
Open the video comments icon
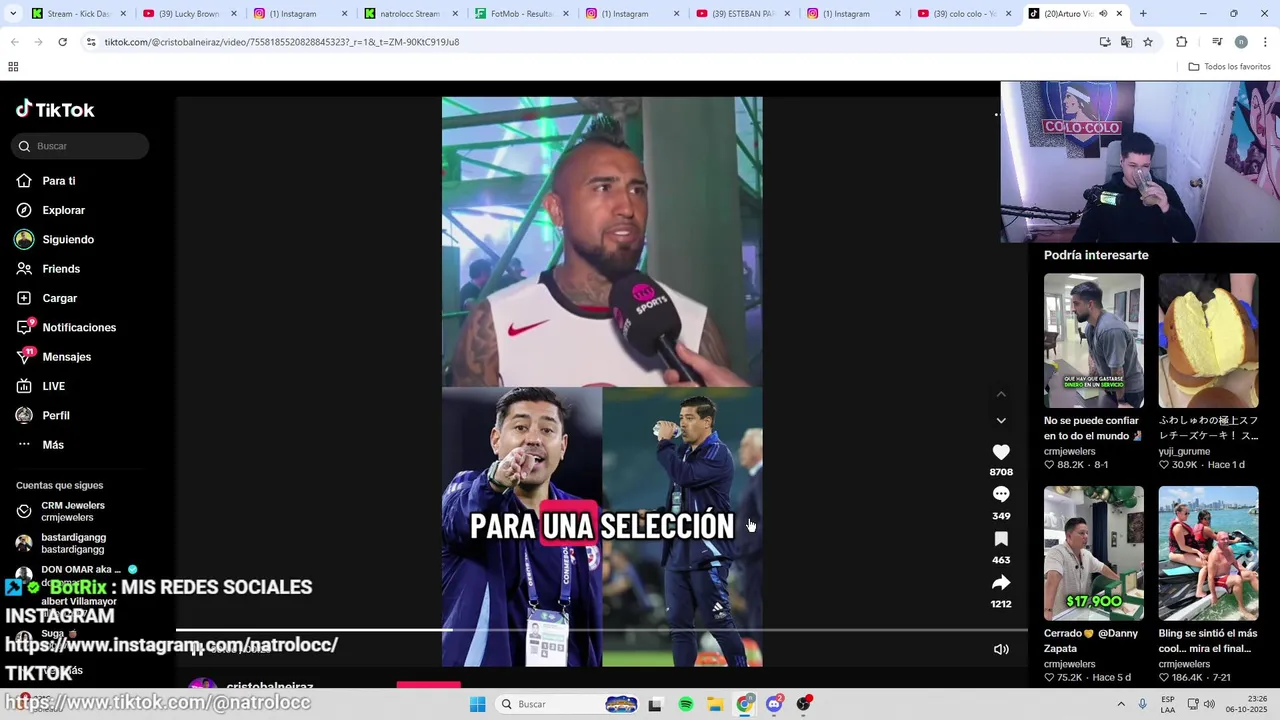coord(1001,495)
